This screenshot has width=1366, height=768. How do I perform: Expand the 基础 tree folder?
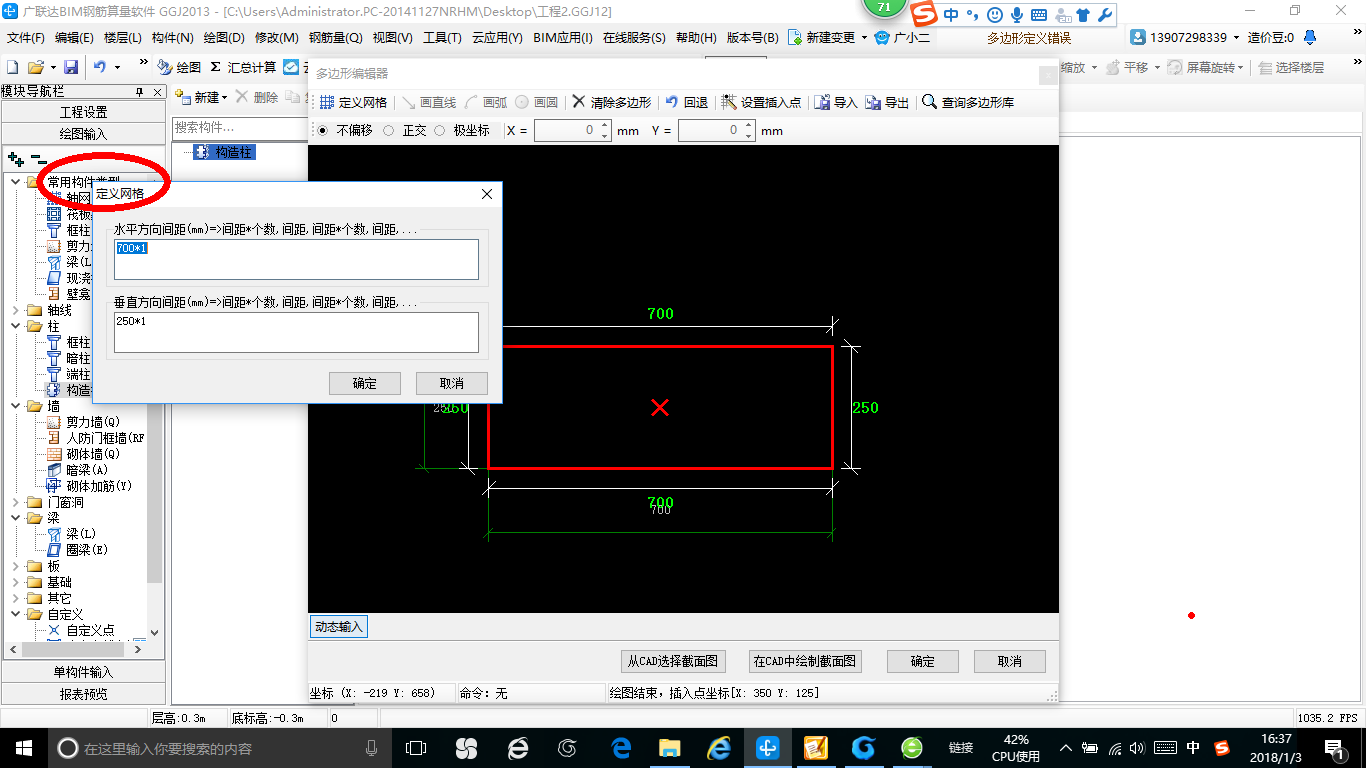pyautogui.click(x=16, y=582)
